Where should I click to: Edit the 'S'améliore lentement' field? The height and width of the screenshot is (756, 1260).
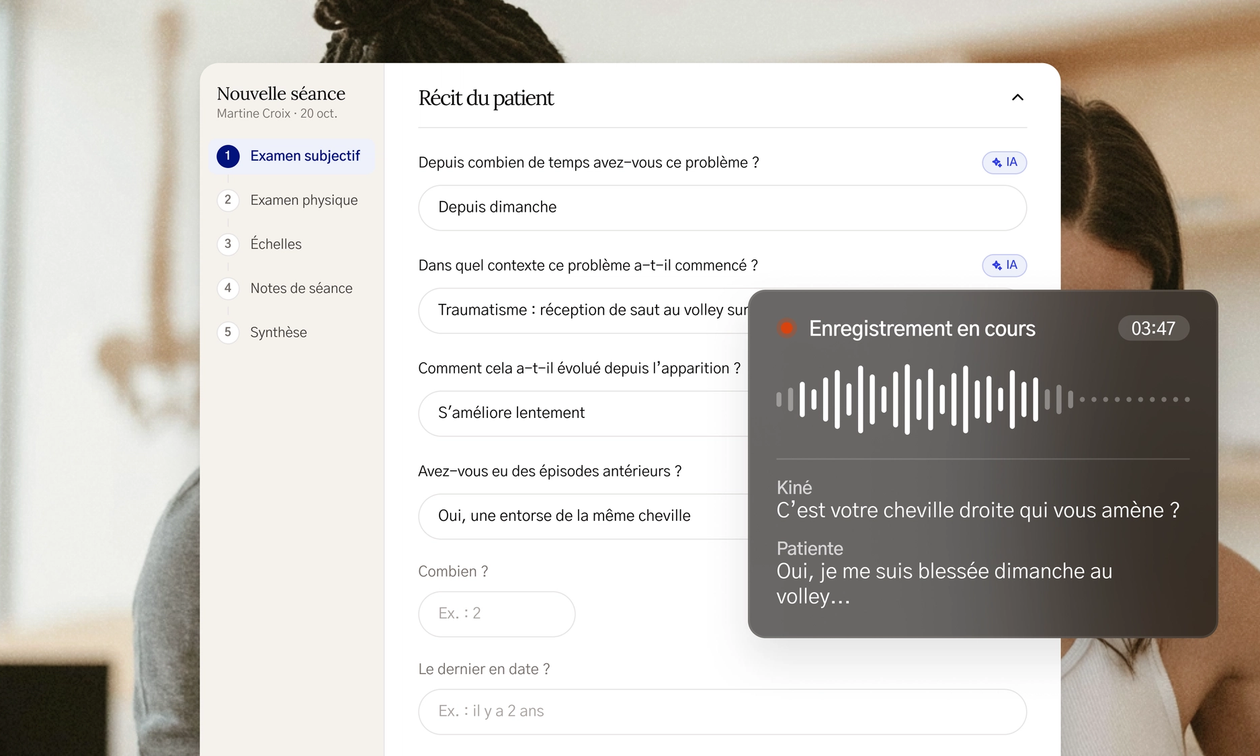point(584,413)
